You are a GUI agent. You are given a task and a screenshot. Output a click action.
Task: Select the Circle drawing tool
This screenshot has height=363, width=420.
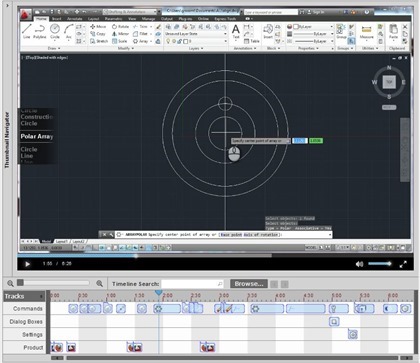[x=55, y=31]
